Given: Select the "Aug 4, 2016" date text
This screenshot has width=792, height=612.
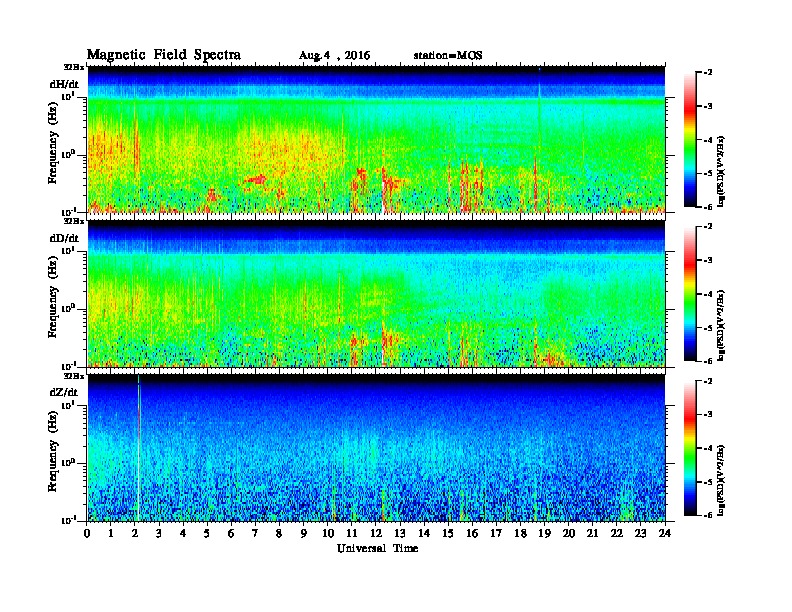Looking at the screenshot, I should pos(334,56).
